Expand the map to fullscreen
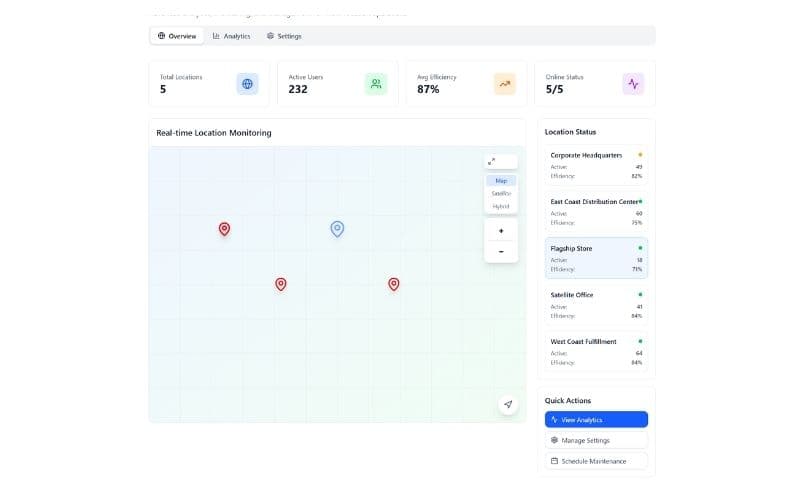This screenshot has height=500, width=800. [492, 161]
